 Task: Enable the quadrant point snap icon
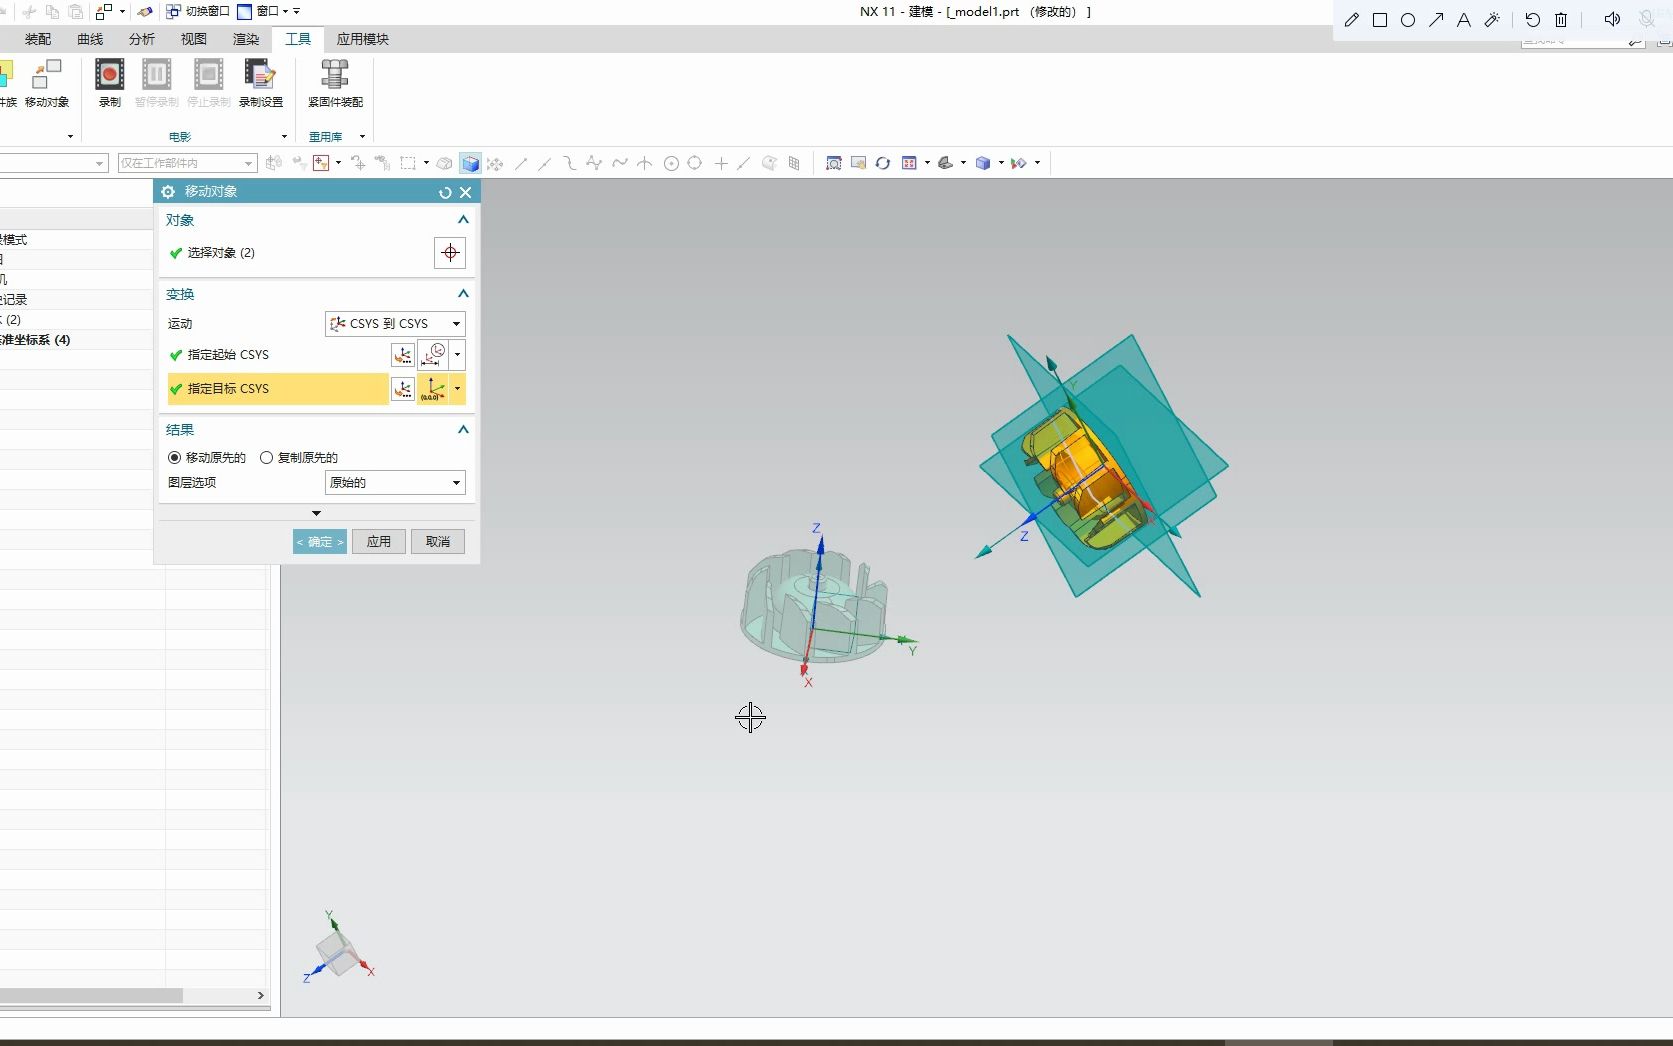click(x=695, y=163)
